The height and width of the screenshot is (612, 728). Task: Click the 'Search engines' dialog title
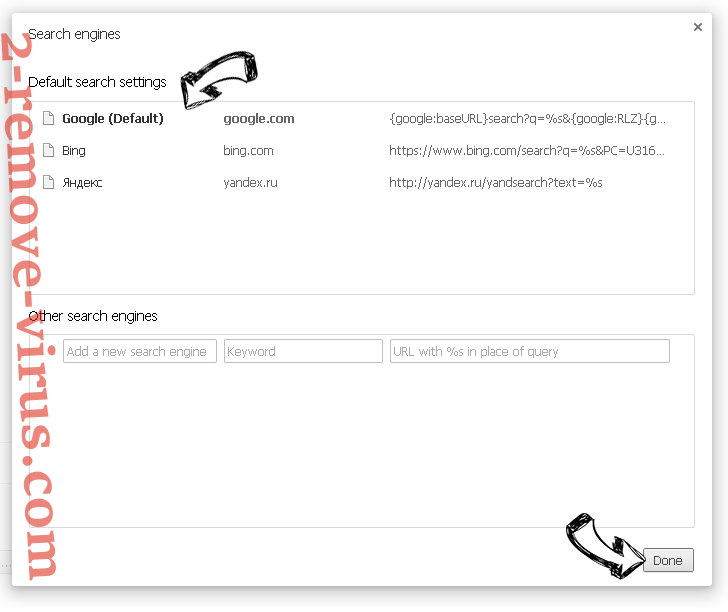tap(75, 34)
